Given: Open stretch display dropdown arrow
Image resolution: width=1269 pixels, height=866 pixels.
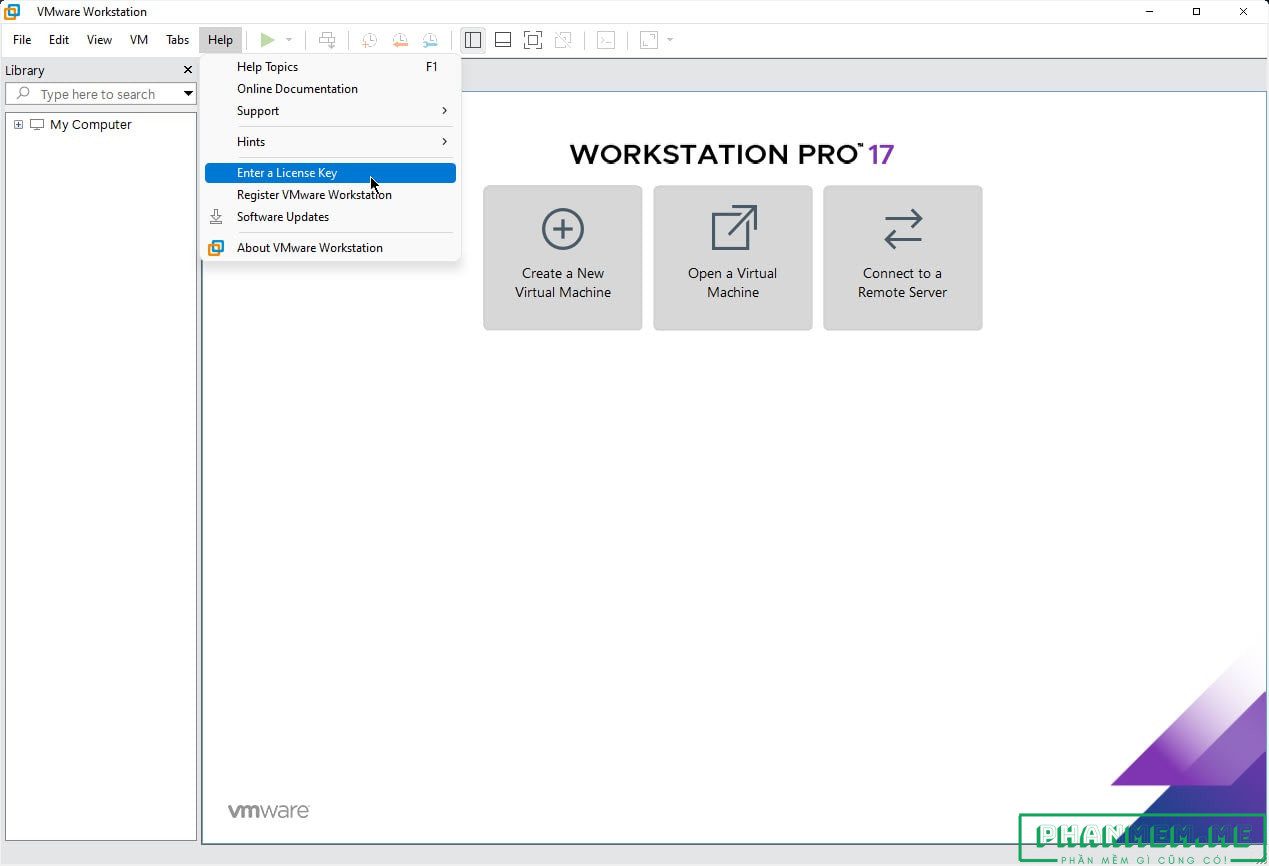Looking at the screenshot, I should point(670,40).
